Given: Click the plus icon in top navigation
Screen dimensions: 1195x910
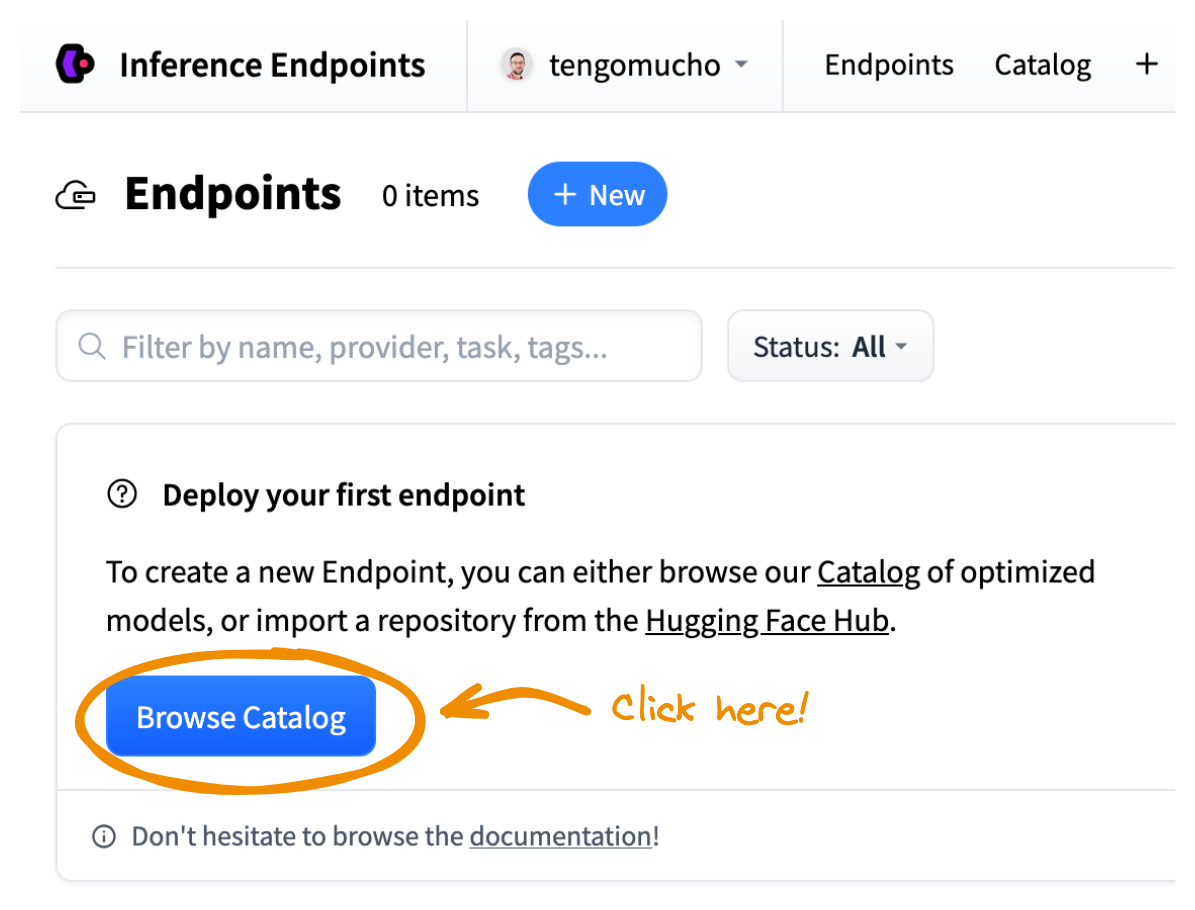Looking at the screenshot, I should 1146,63.
